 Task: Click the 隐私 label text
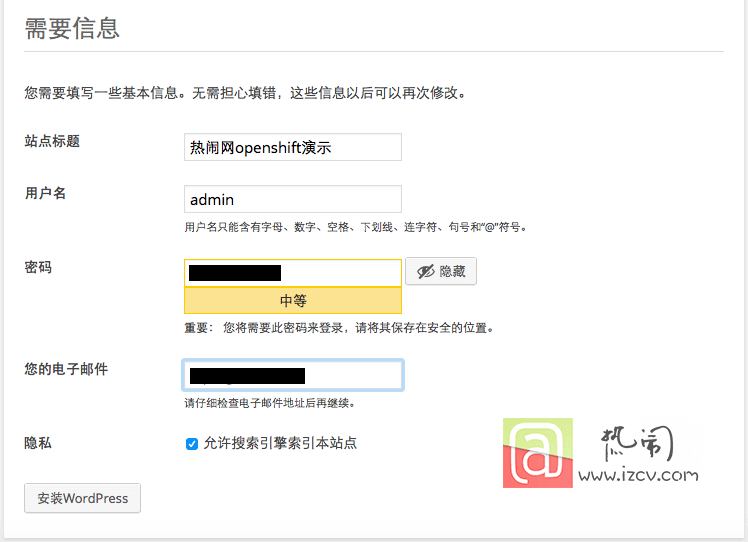38,443
